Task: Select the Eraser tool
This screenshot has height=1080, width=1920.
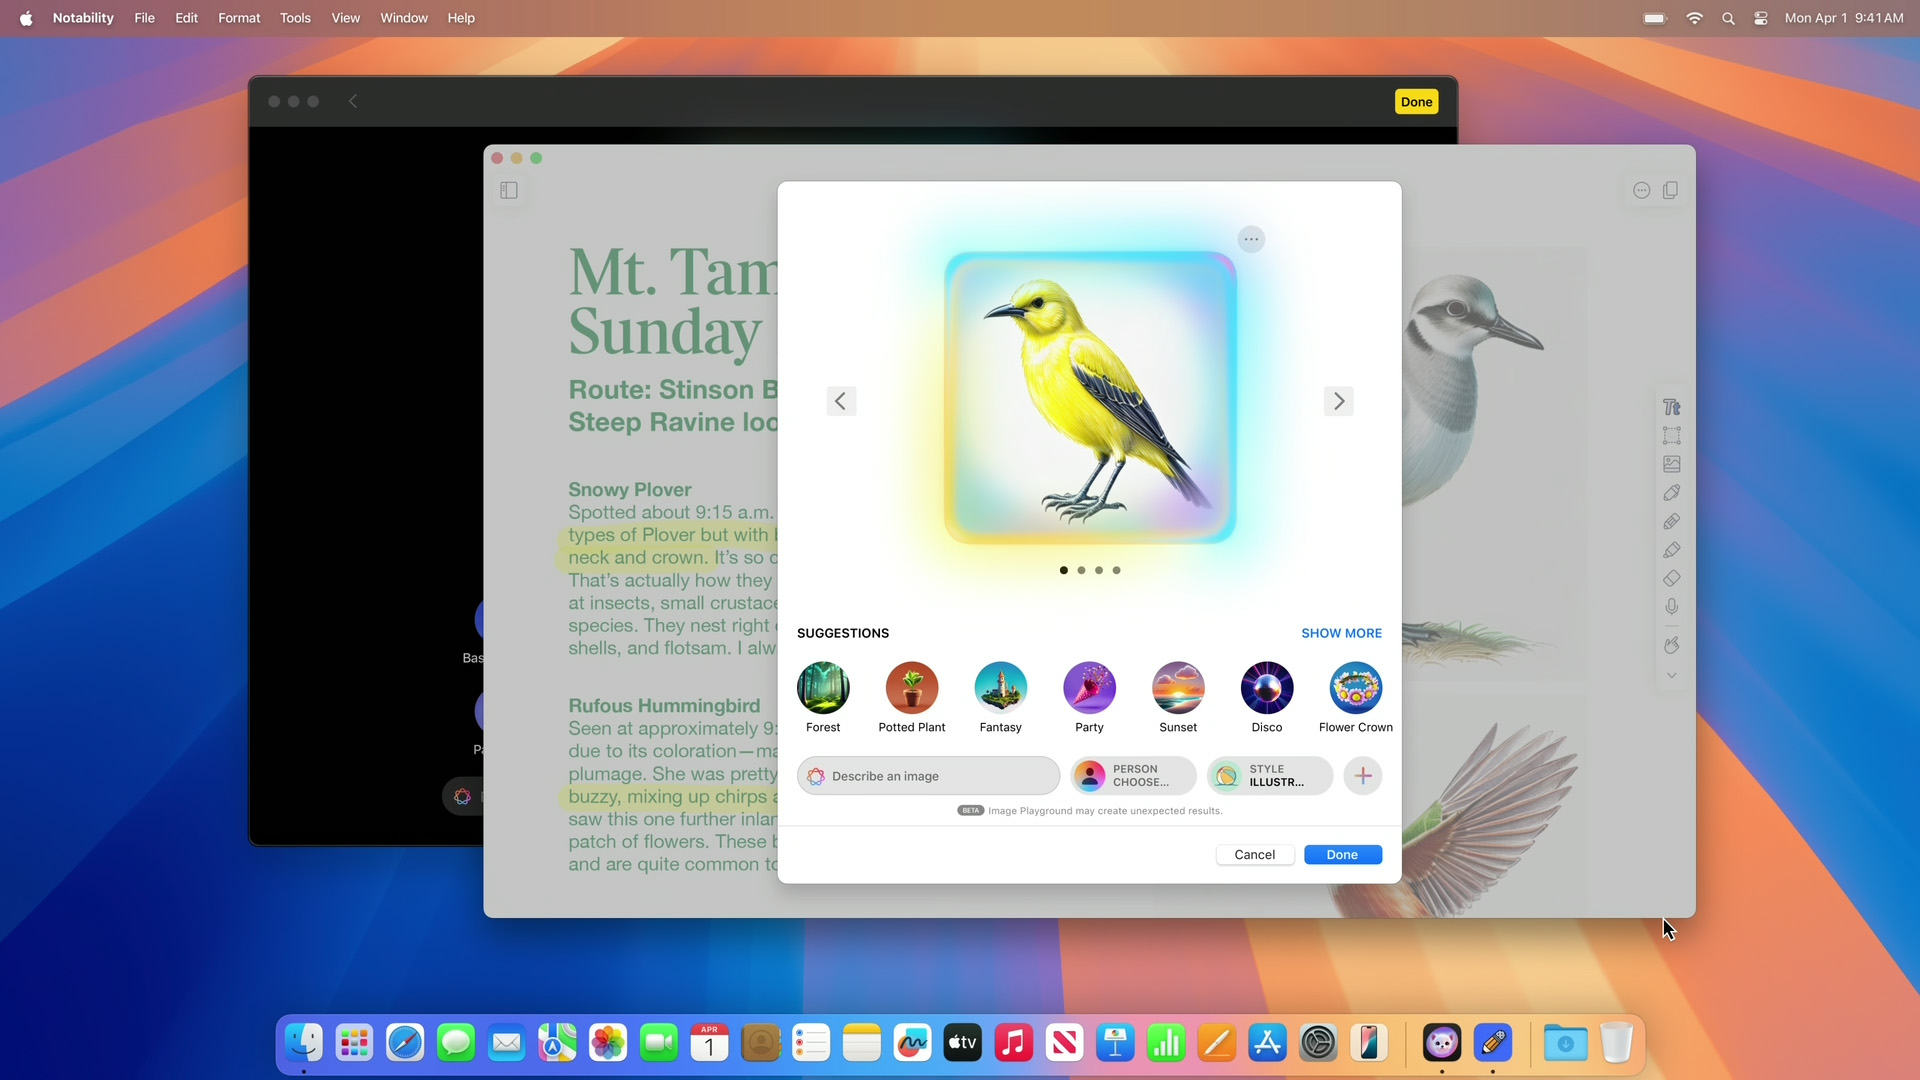Action: coord(1671,579)
